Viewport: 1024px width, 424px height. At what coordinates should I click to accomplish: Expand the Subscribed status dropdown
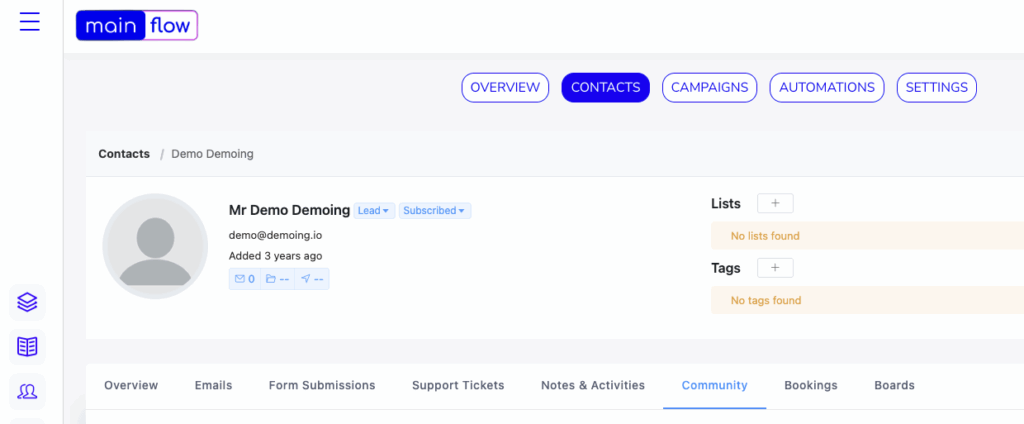tap(435, 210)
